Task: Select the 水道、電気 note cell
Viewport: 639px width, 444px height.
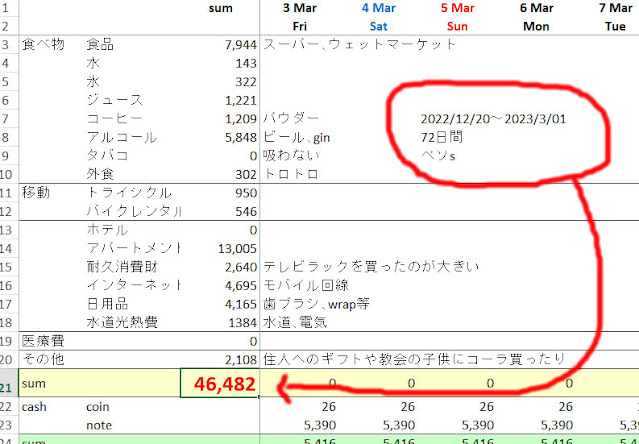Action: tap(295, 323)
